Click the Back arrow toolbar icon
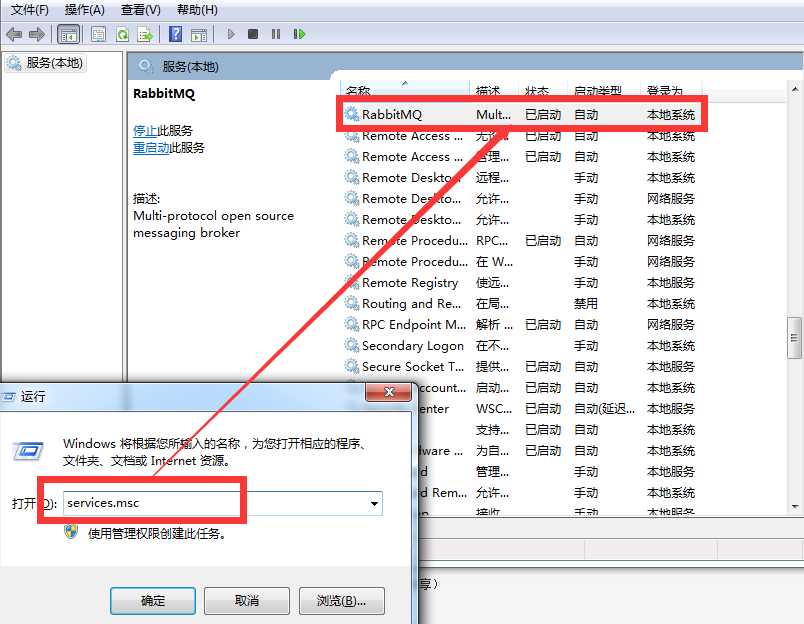The width and height of the screenshot is (804, 624). [14, 34]
